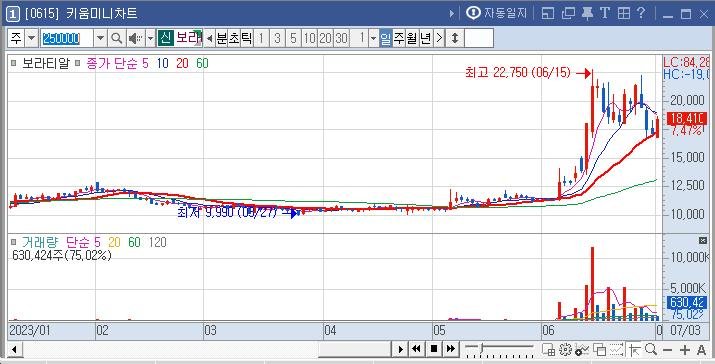Click the stock search magnifier icon
Screen dimensions: 715x364
(x=117, y=38)
